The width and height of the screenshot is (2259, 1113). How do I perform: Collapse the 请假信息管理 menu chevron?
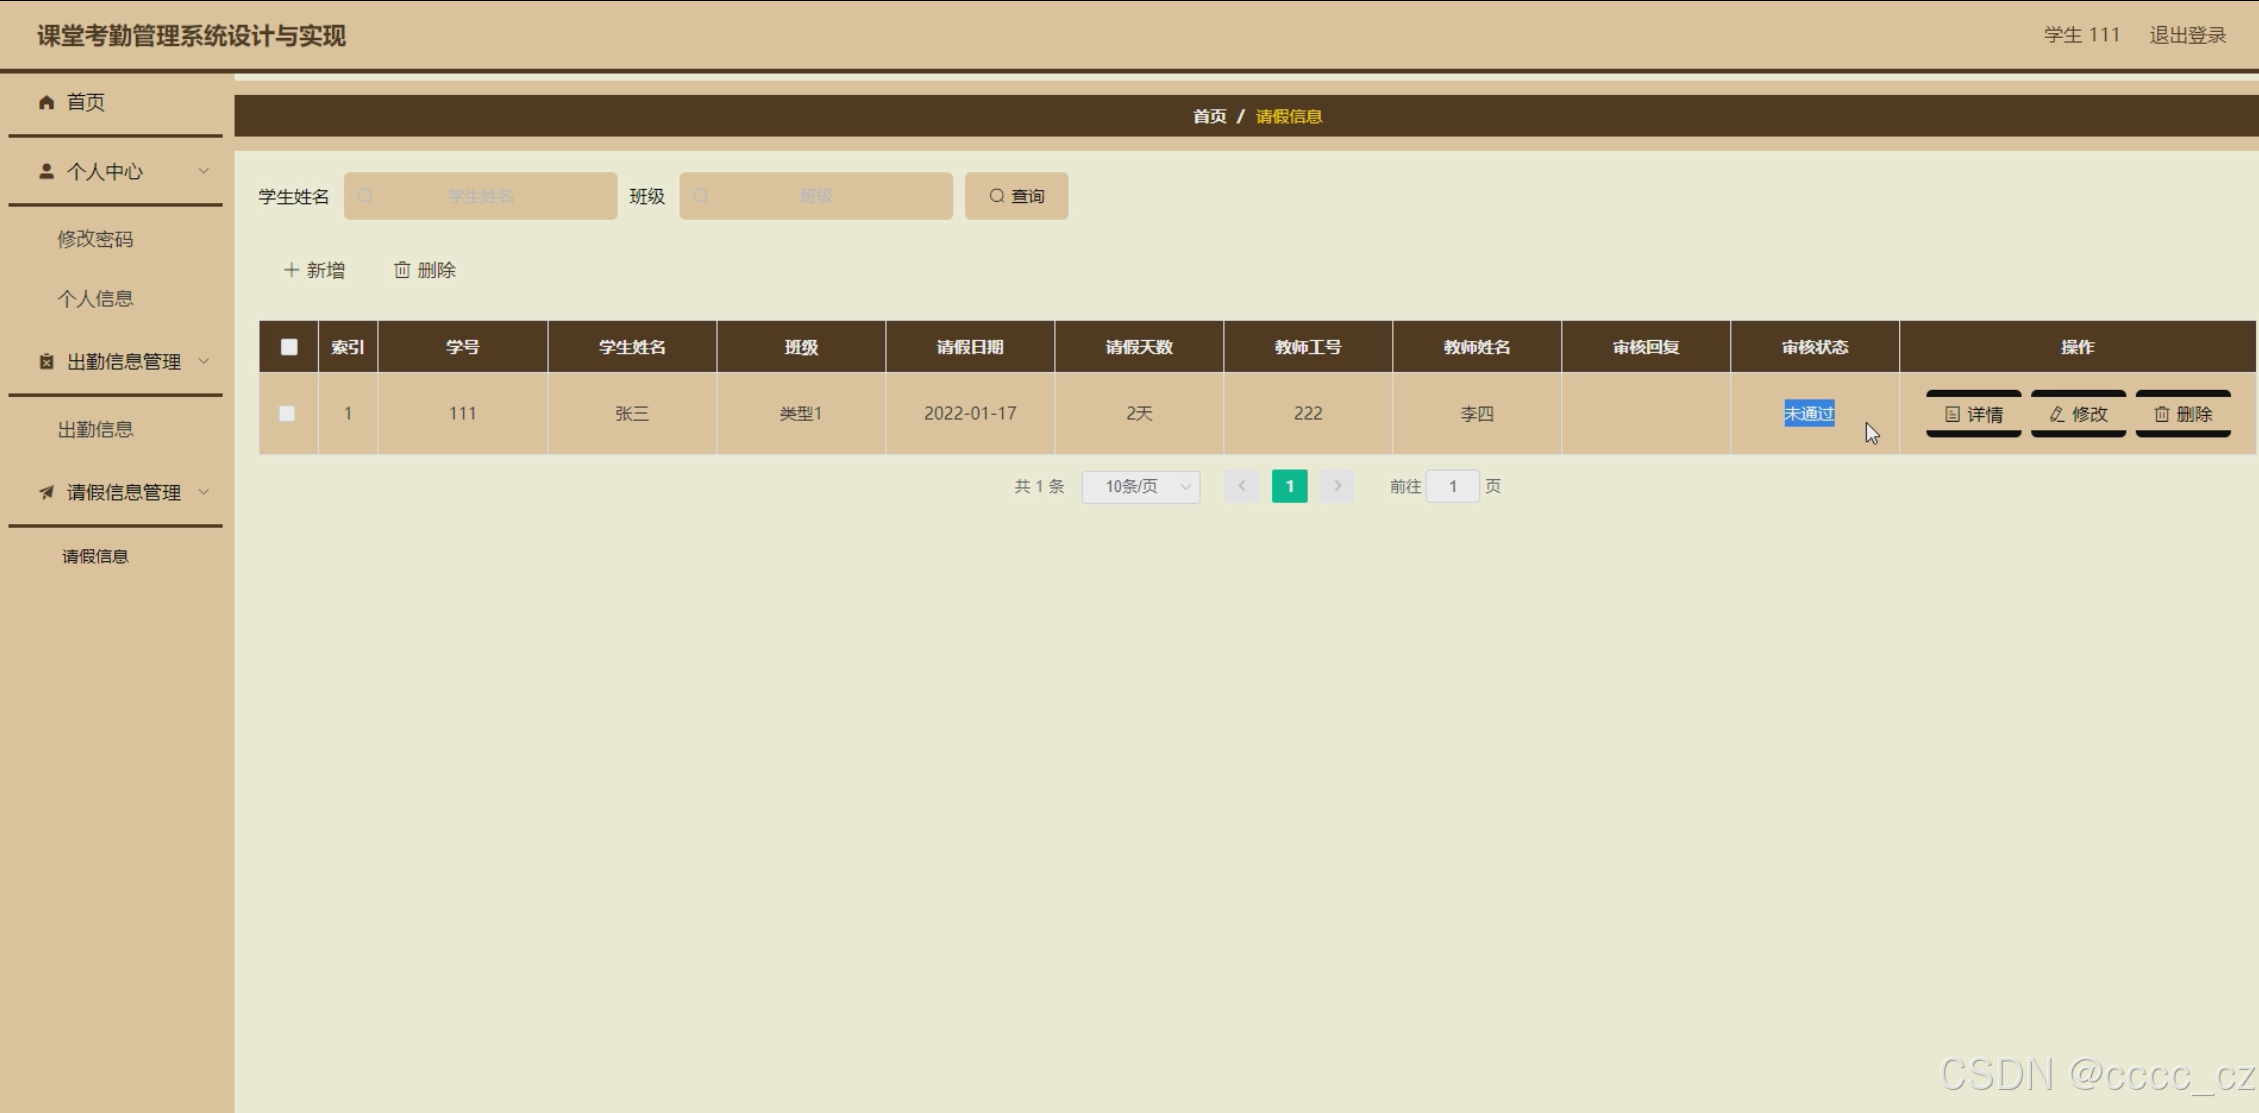[x=204, y=492]
